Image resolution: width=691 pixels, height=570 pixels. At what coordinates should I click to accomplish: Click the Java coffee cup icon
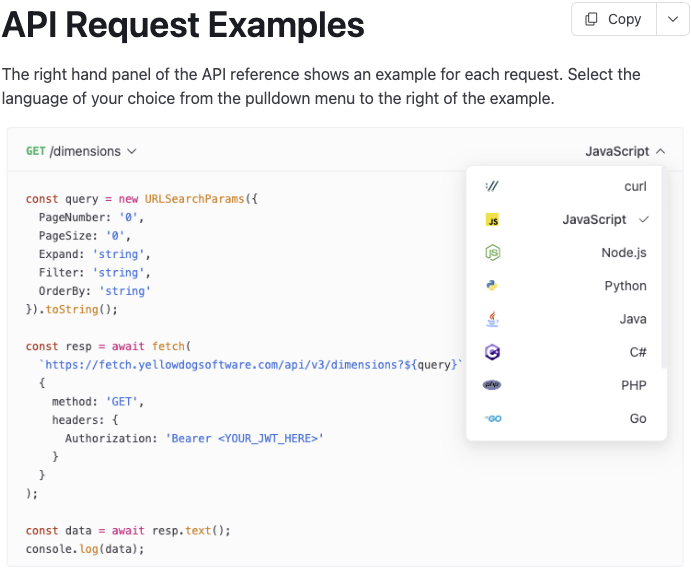[492, 319]
